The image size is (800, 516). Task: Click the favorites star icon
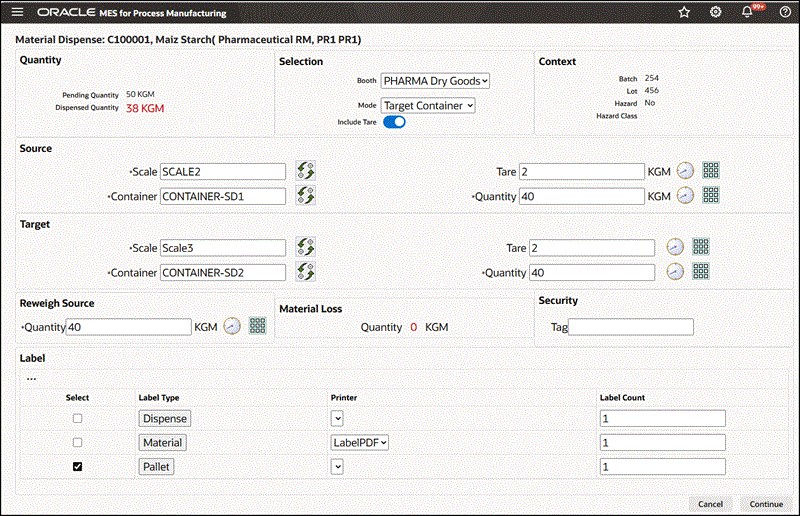click(684, 12)
